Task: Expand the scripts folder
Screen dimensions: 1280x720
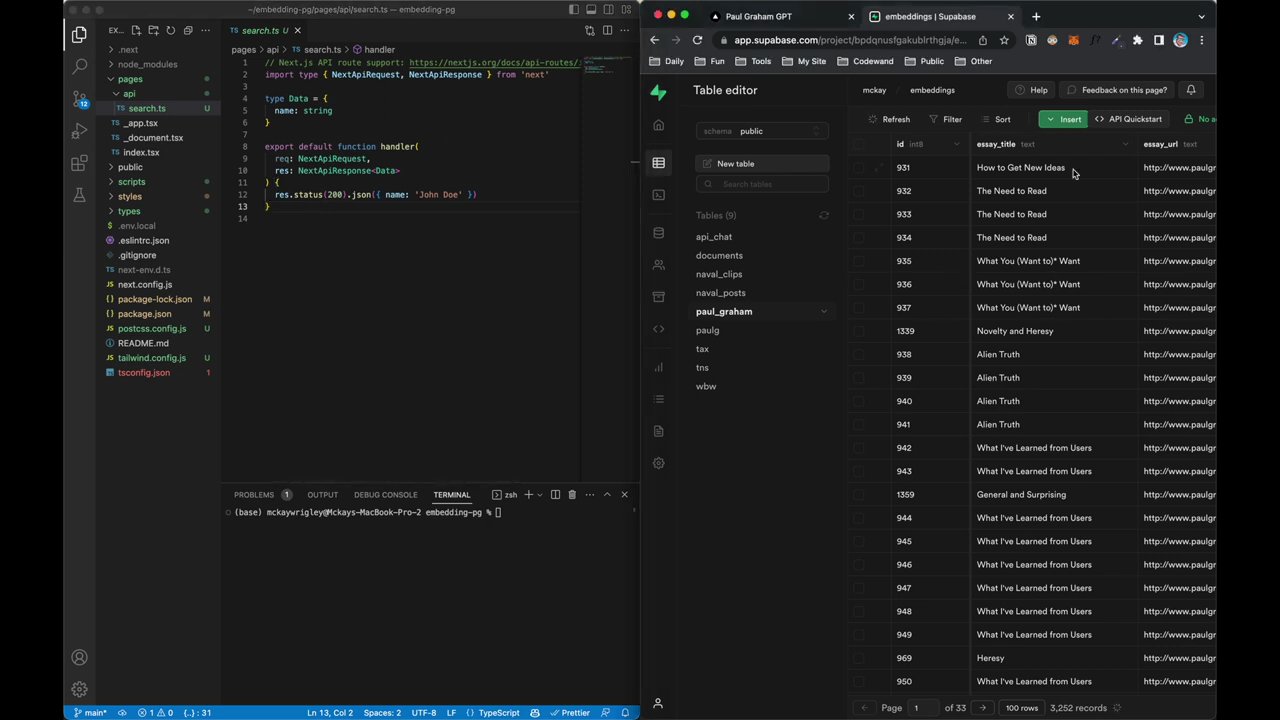Action: coord(131,182)
